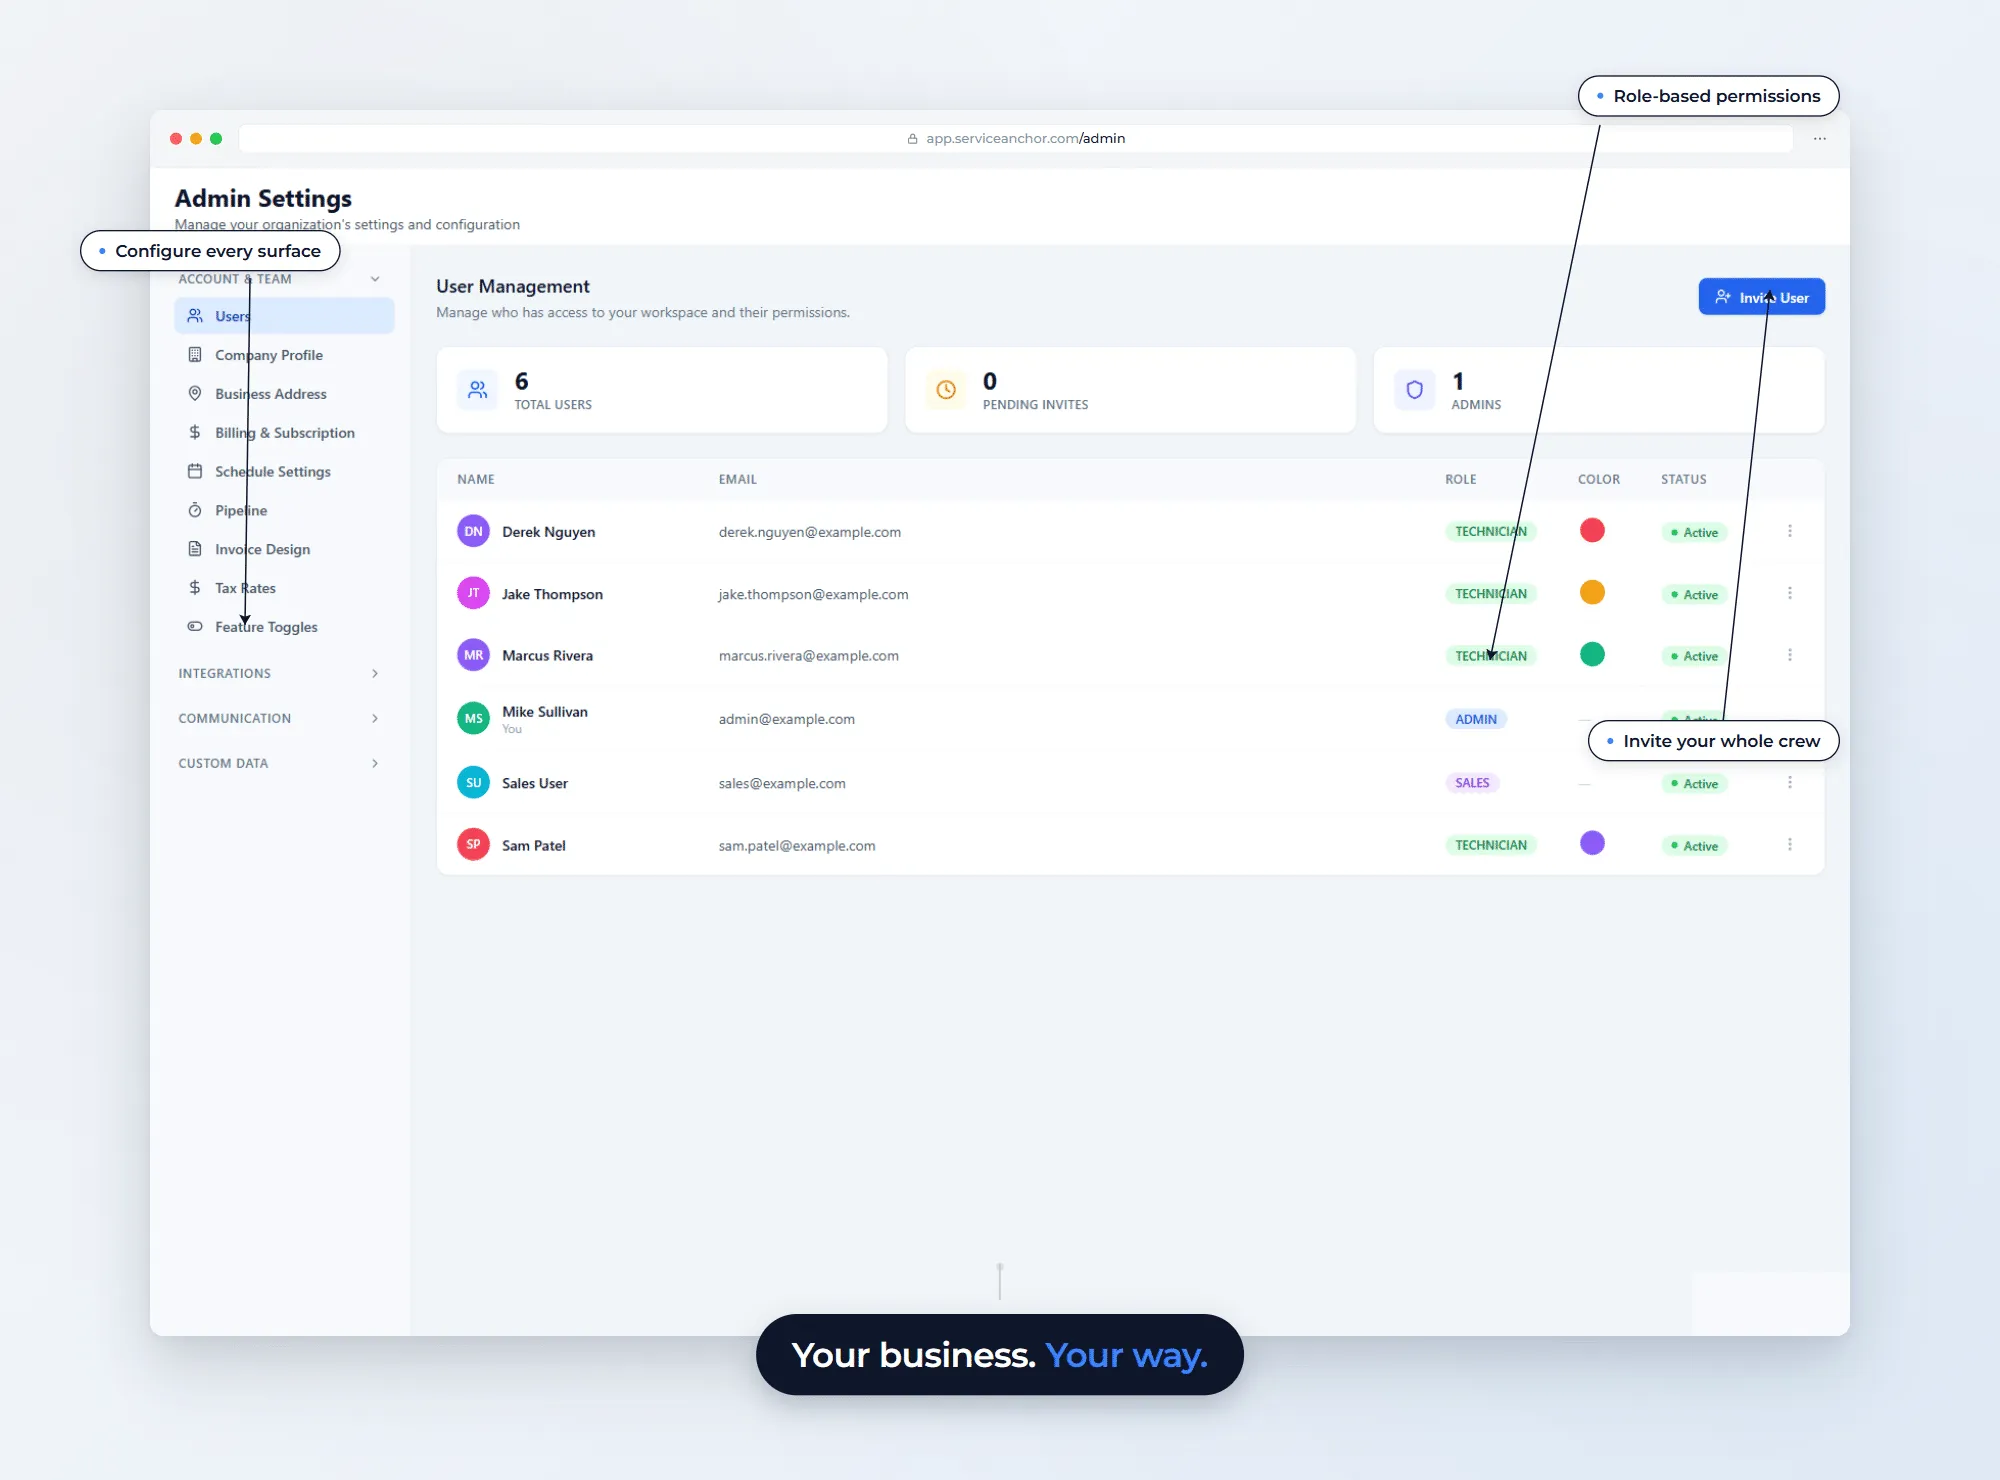Click the Total Users people icon
The height and width of the screenshot is (1480, 2000).
[478, 390]
